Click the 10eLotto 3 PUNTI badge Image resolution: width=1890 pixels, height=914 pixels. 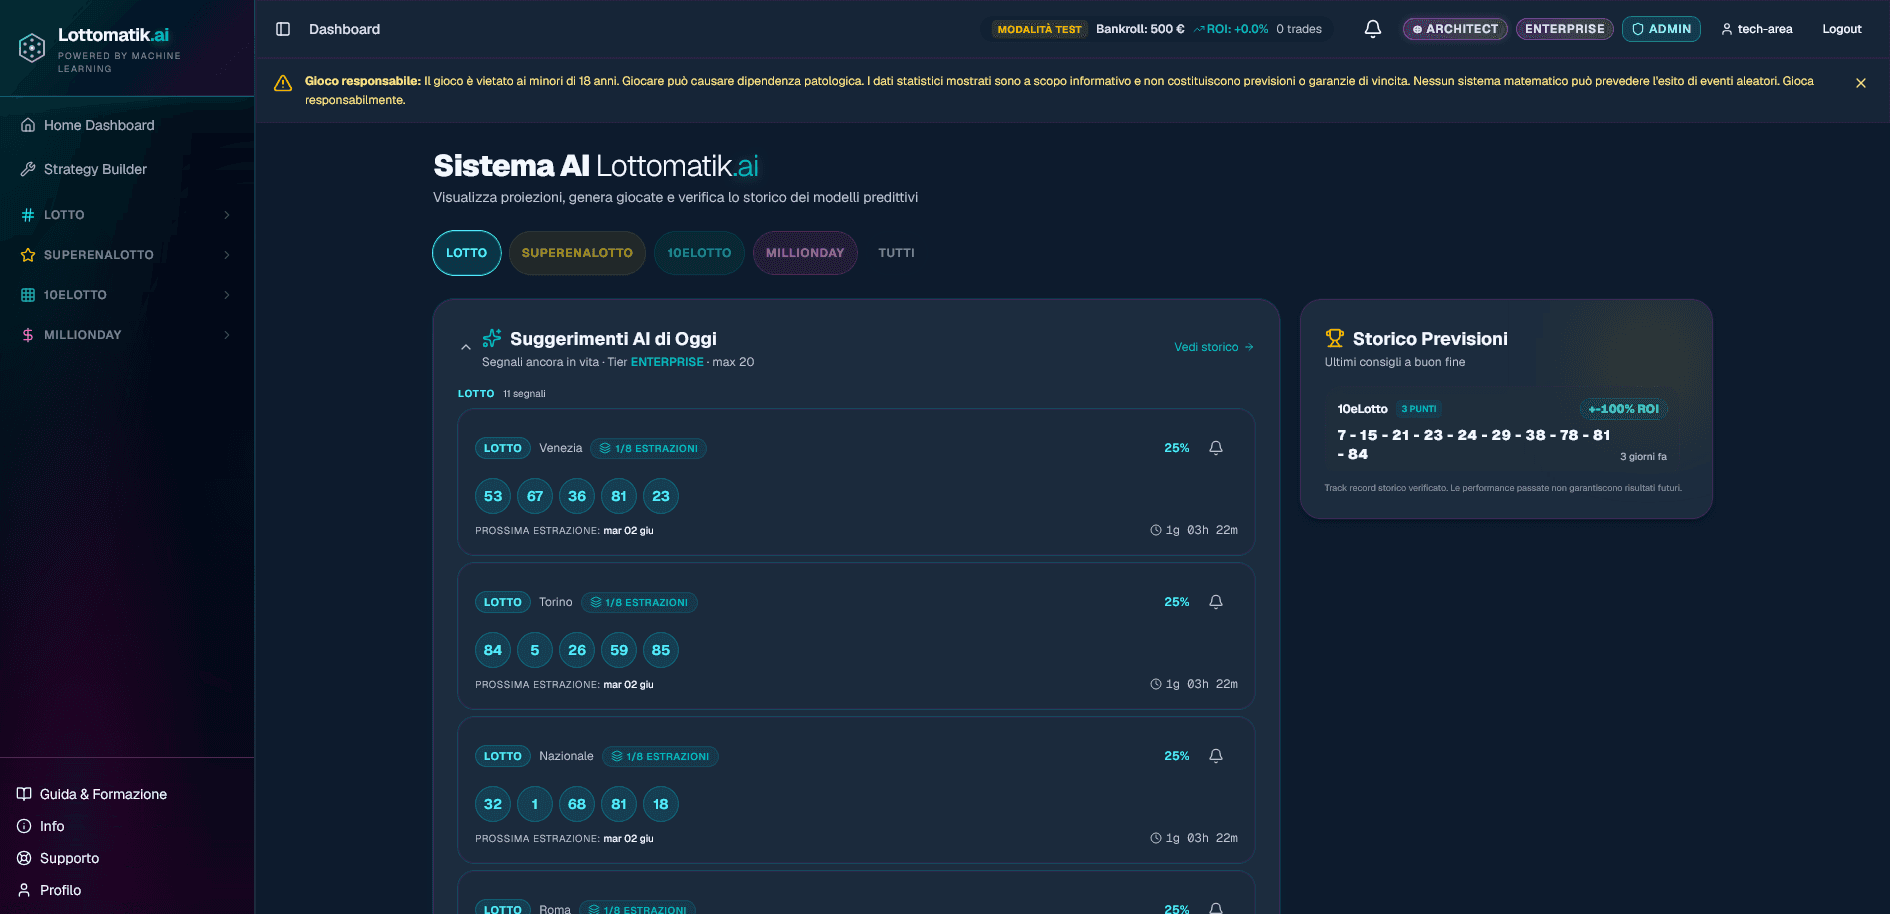(1419, 409)
